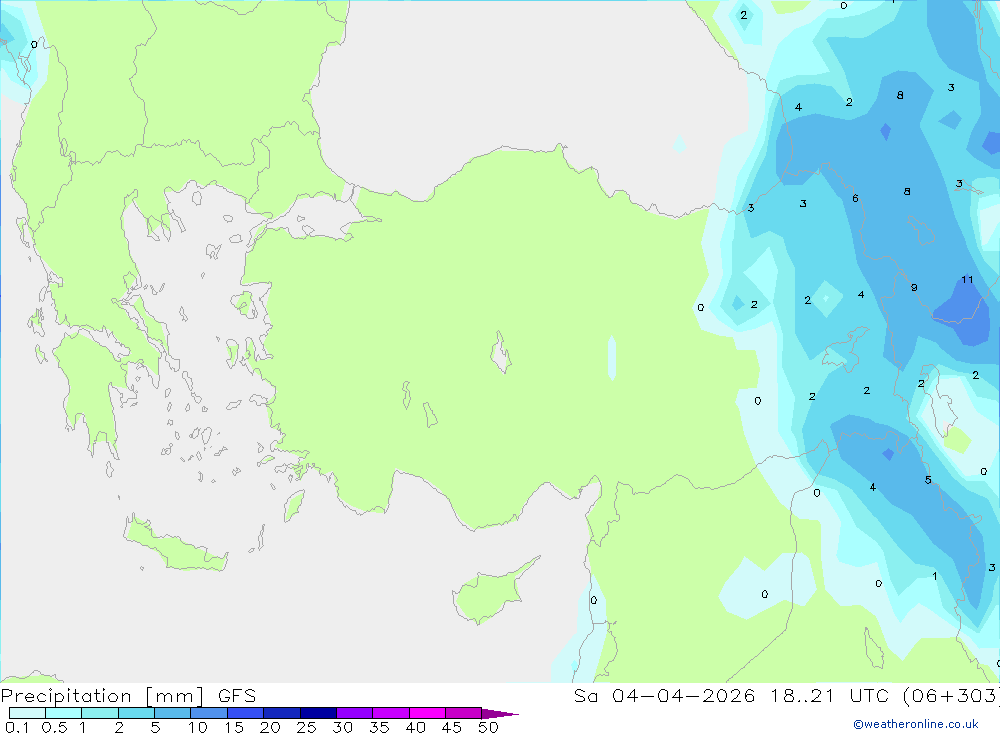Click the 45–50 mm legend color swatch
Screen dimensions: 1000x733
pyautogui.click(x=464, y=713)
